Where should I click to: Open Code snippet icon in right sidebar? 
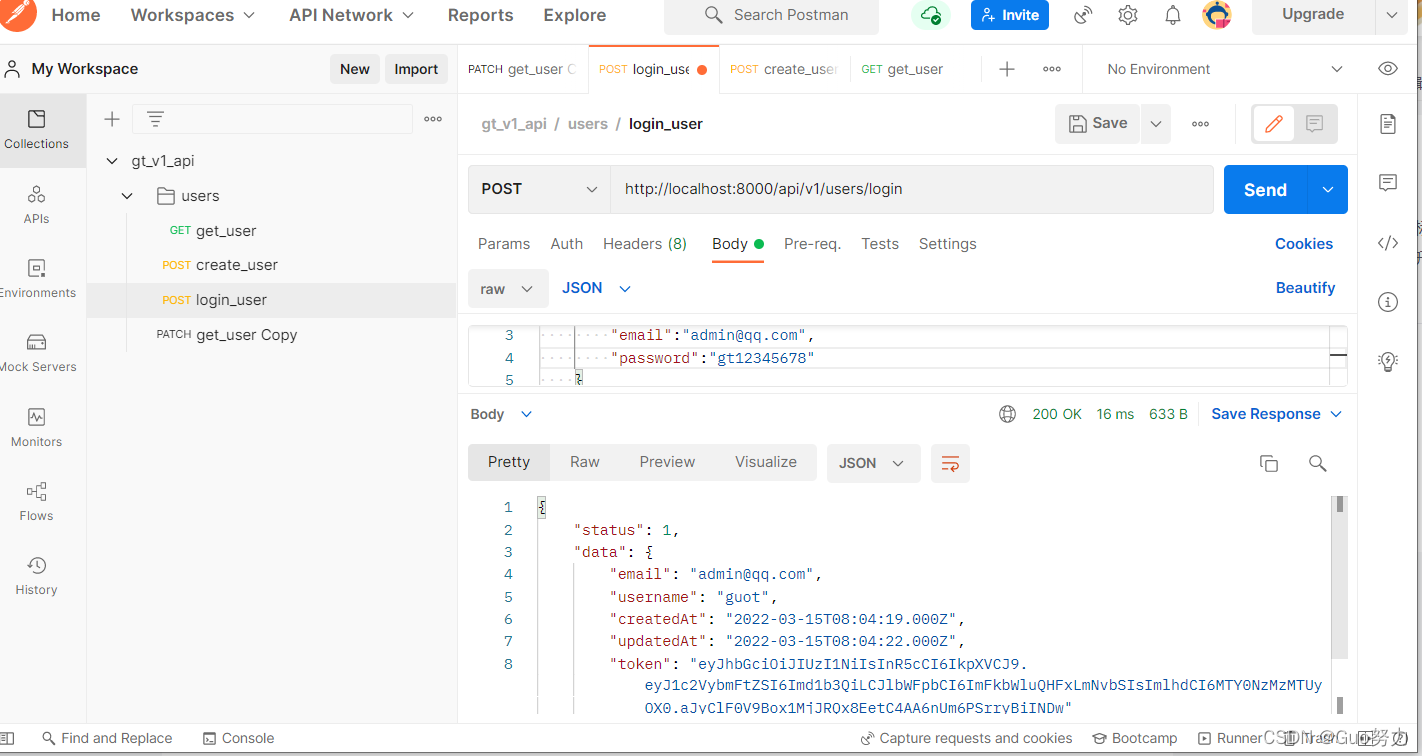pyautogui.click(x=1388, y=243)
